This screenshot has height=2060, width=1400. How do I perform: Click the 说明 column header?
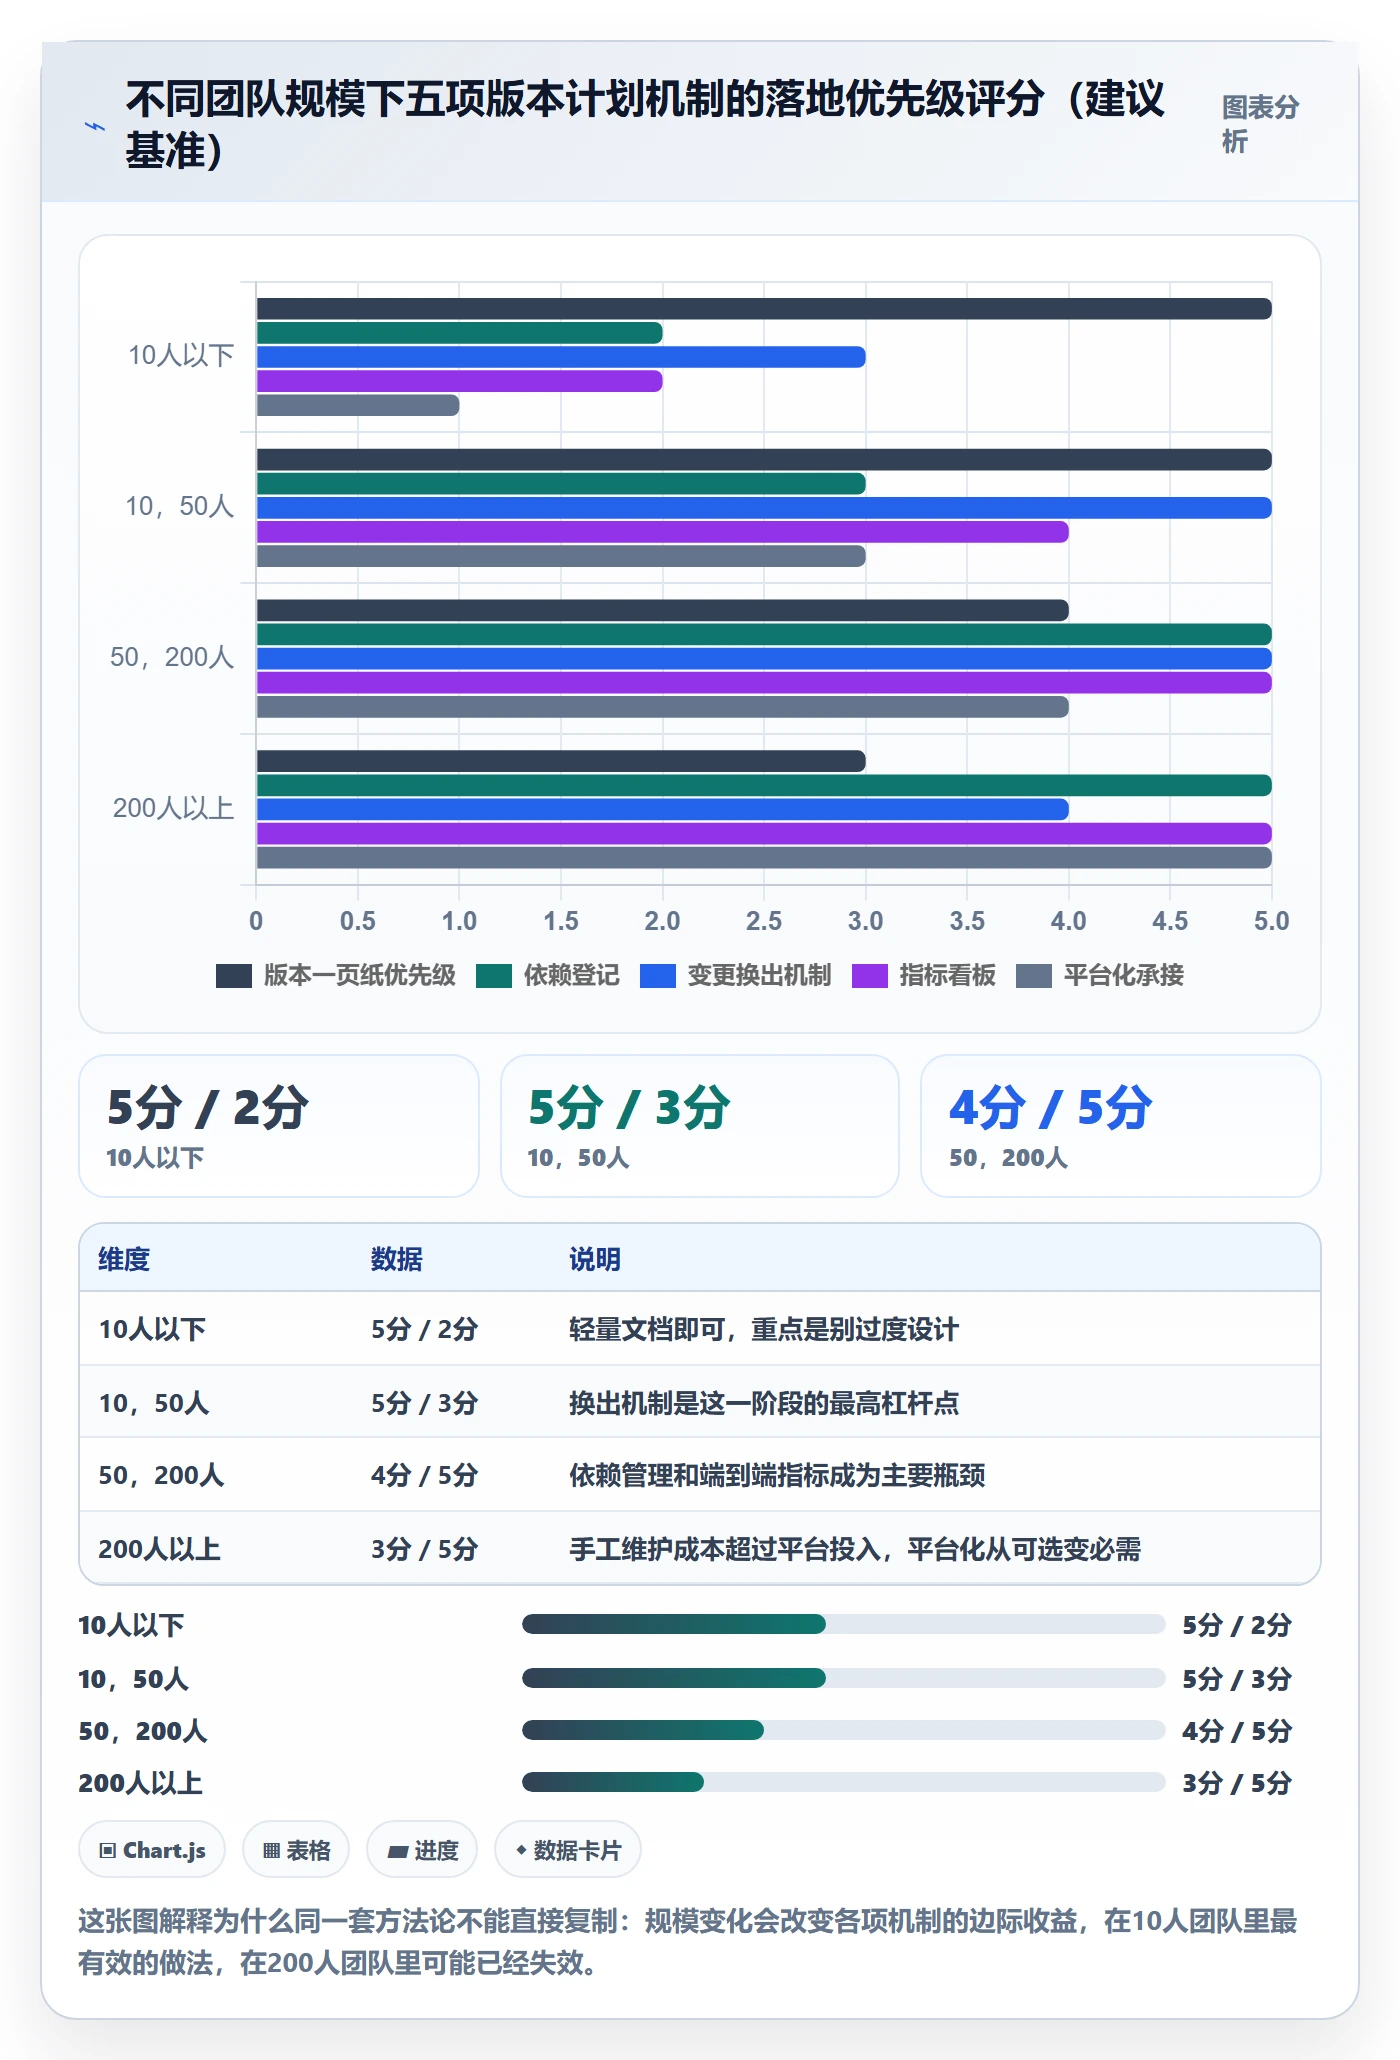[x=595, y=1259]
